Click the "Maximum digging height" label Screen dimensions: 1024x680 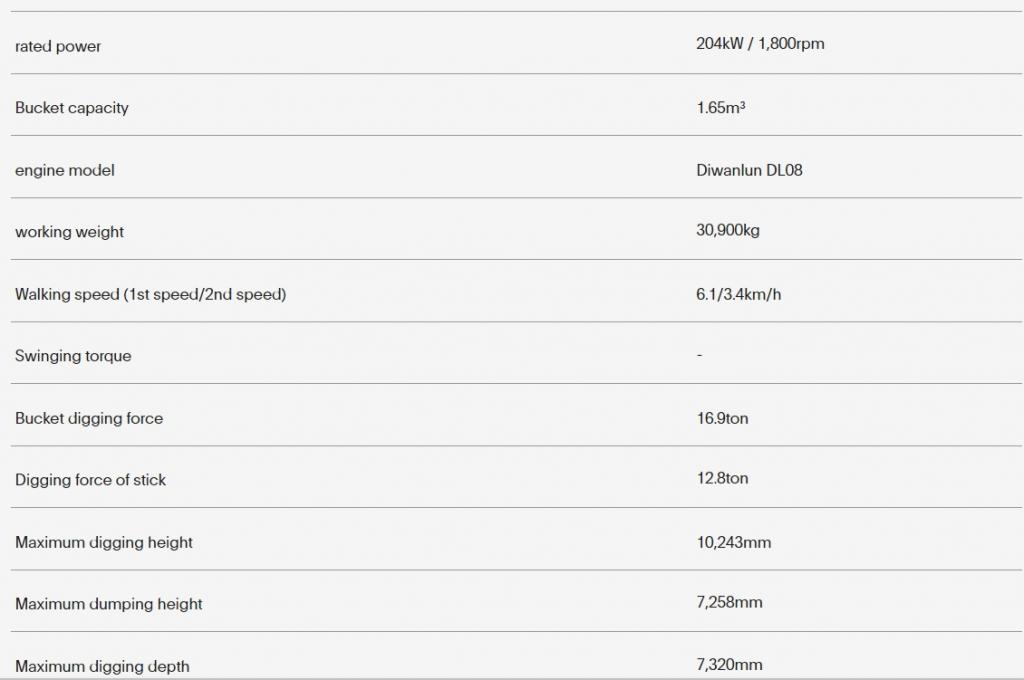(104, 542)
